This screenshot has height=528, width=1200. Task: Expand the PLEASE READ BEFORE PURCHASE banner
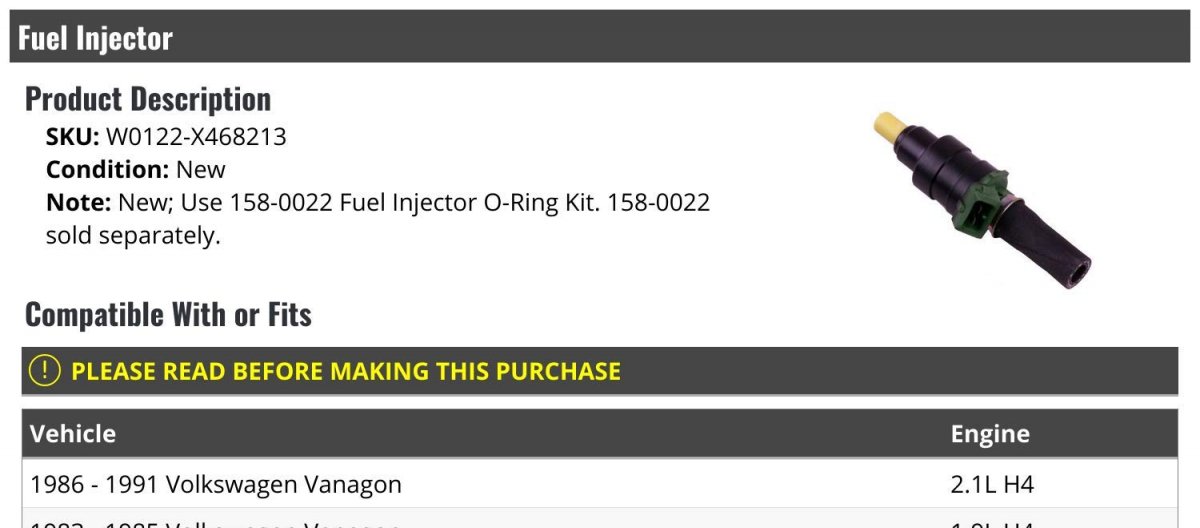(346, 372)
